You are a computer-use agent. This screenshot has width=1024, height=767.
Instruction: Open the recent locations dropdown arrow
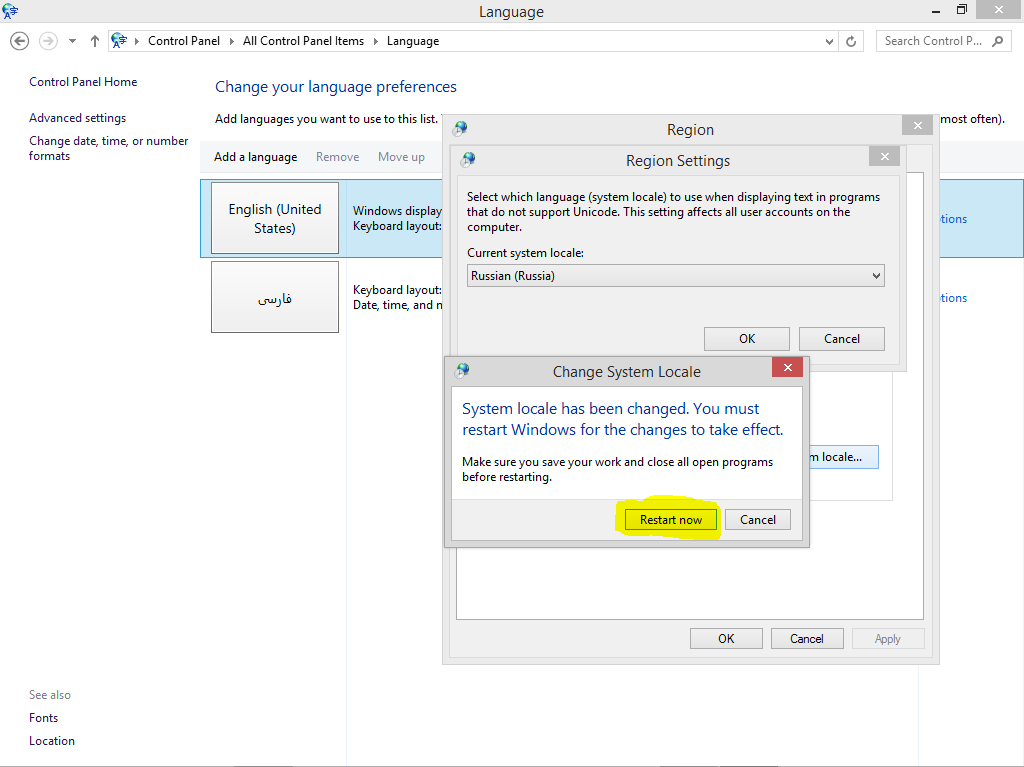[72, 41]
